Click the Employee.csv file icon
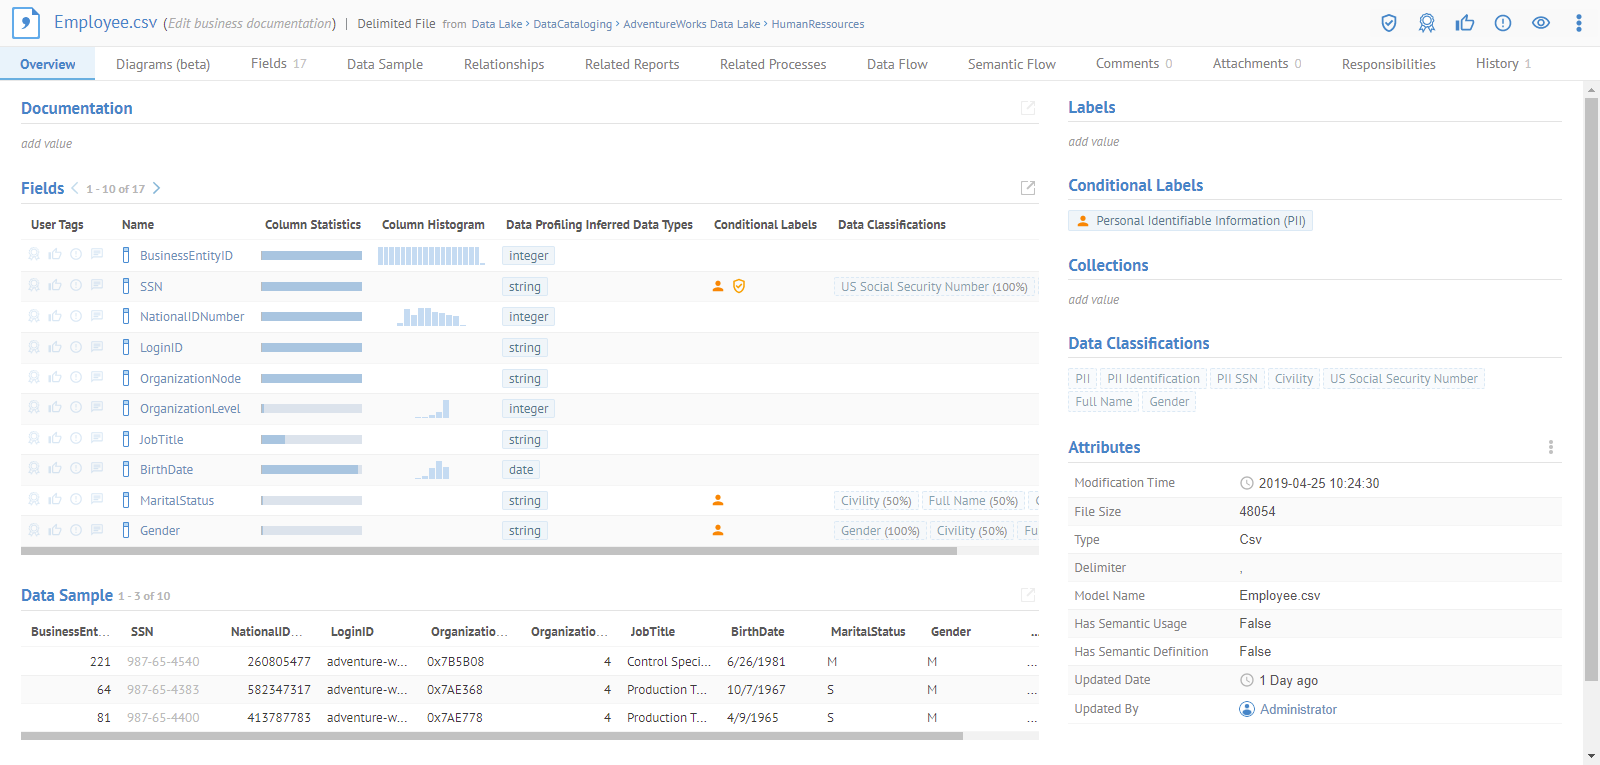The height and width of the screenshot is (765, 1600). coord(26,23)
